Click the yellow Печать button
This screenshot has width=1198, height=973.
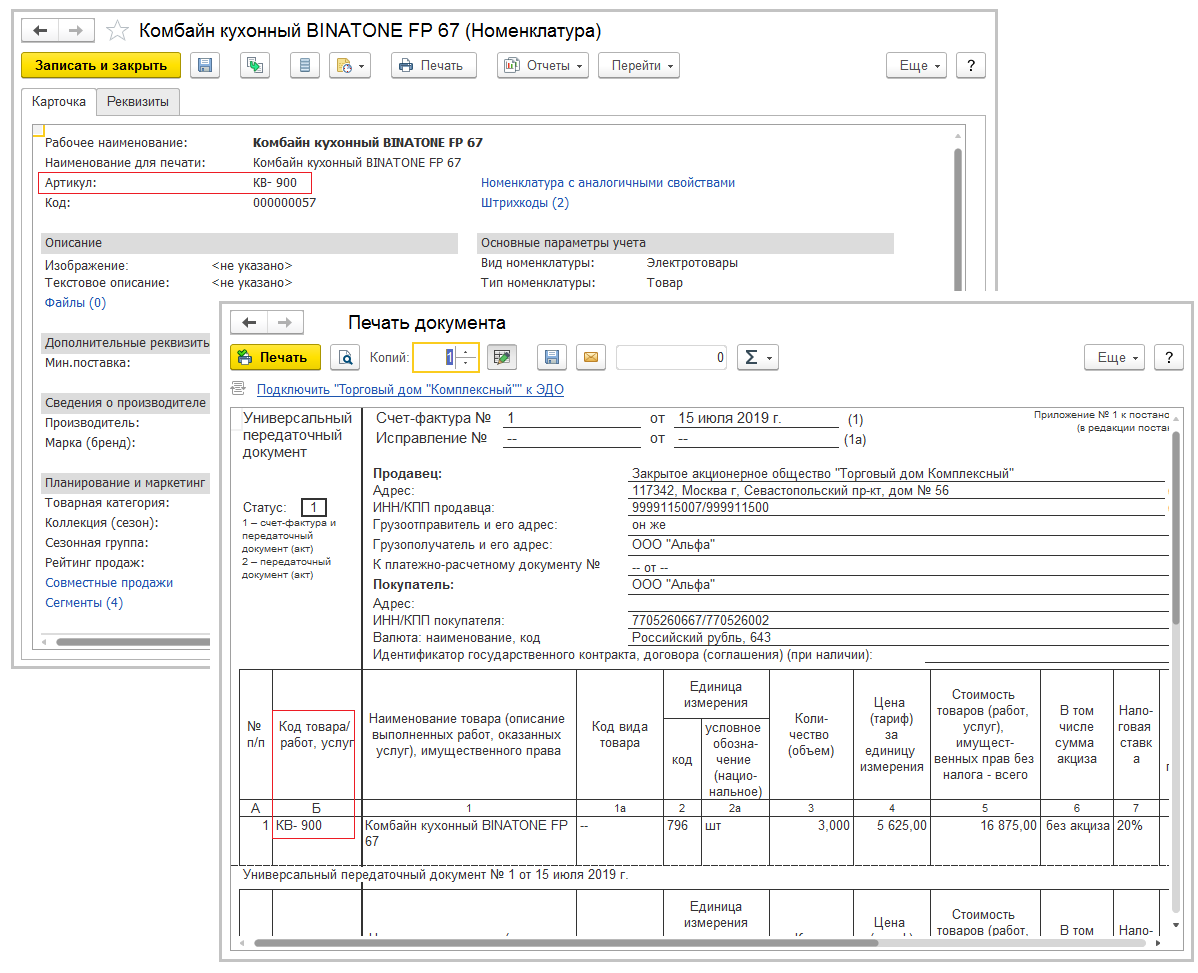(275, 357)
